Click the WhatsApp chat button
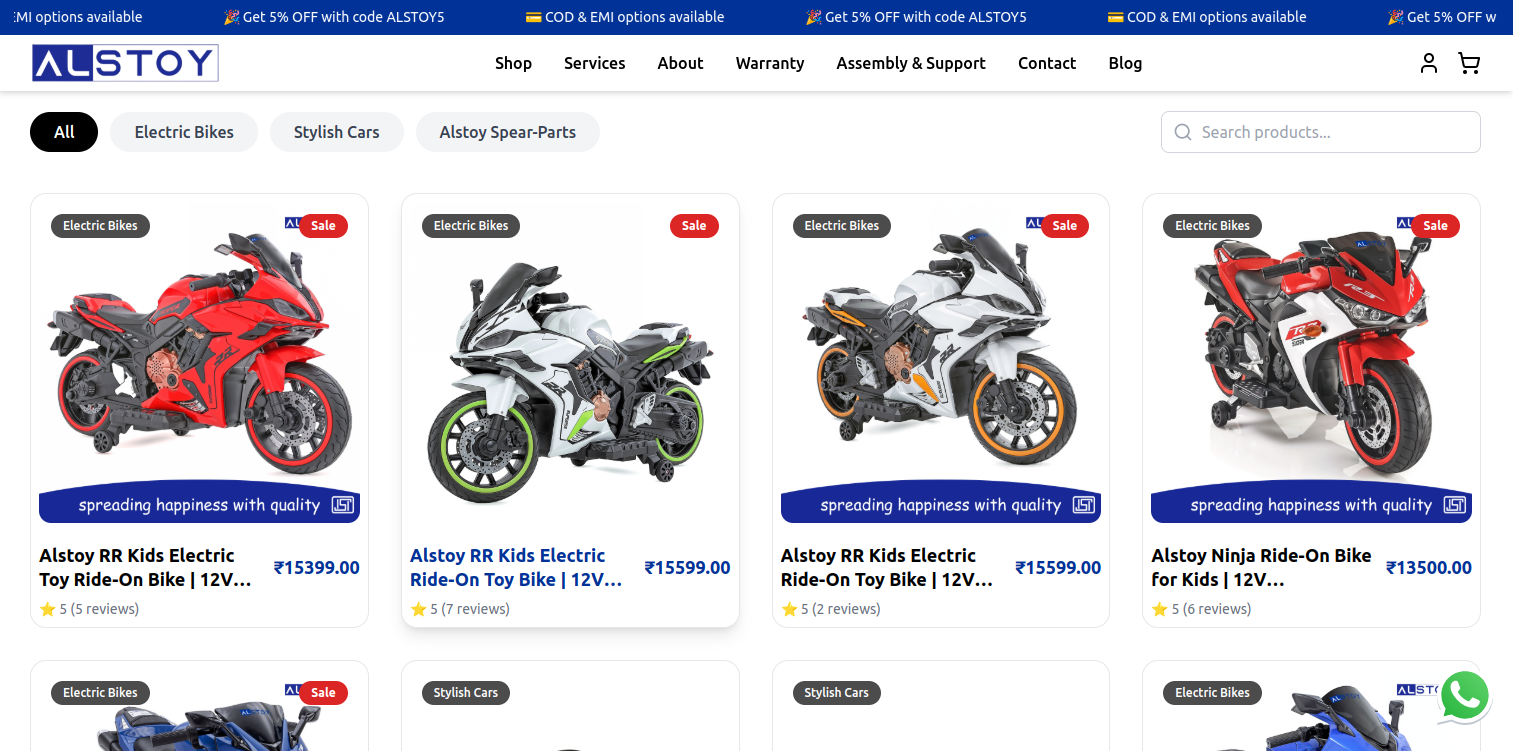1513x751 pixels. point(1465,695)
